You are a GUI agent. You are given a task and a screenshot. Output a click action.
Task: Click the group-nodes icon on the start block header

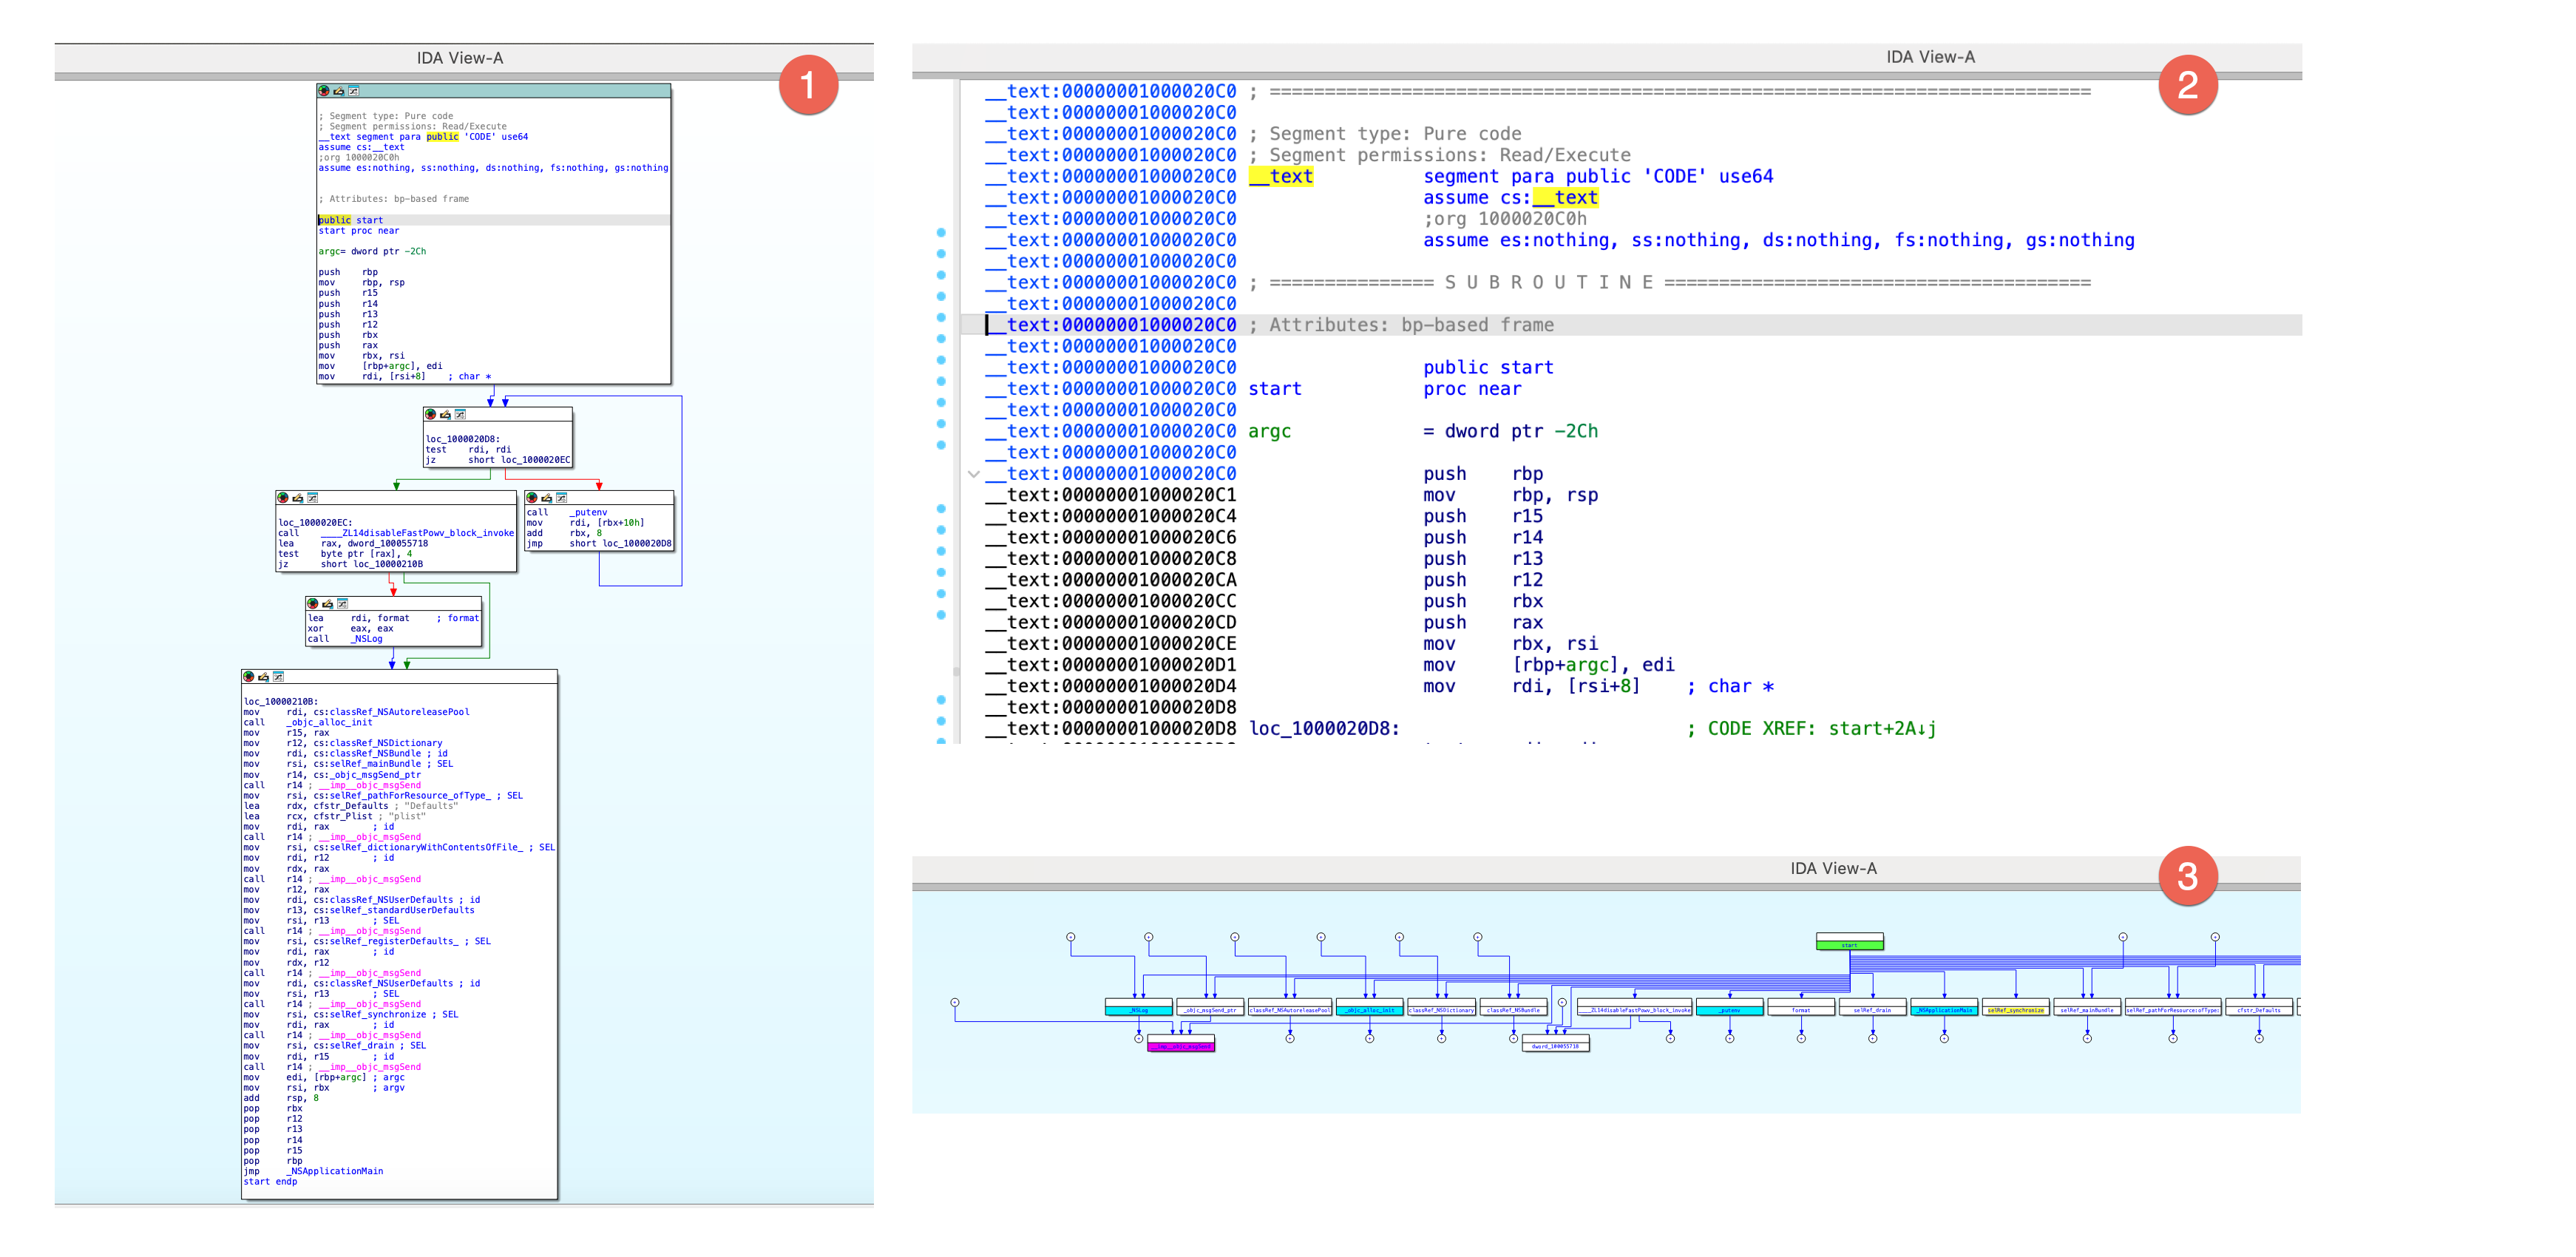coord(354,91)
